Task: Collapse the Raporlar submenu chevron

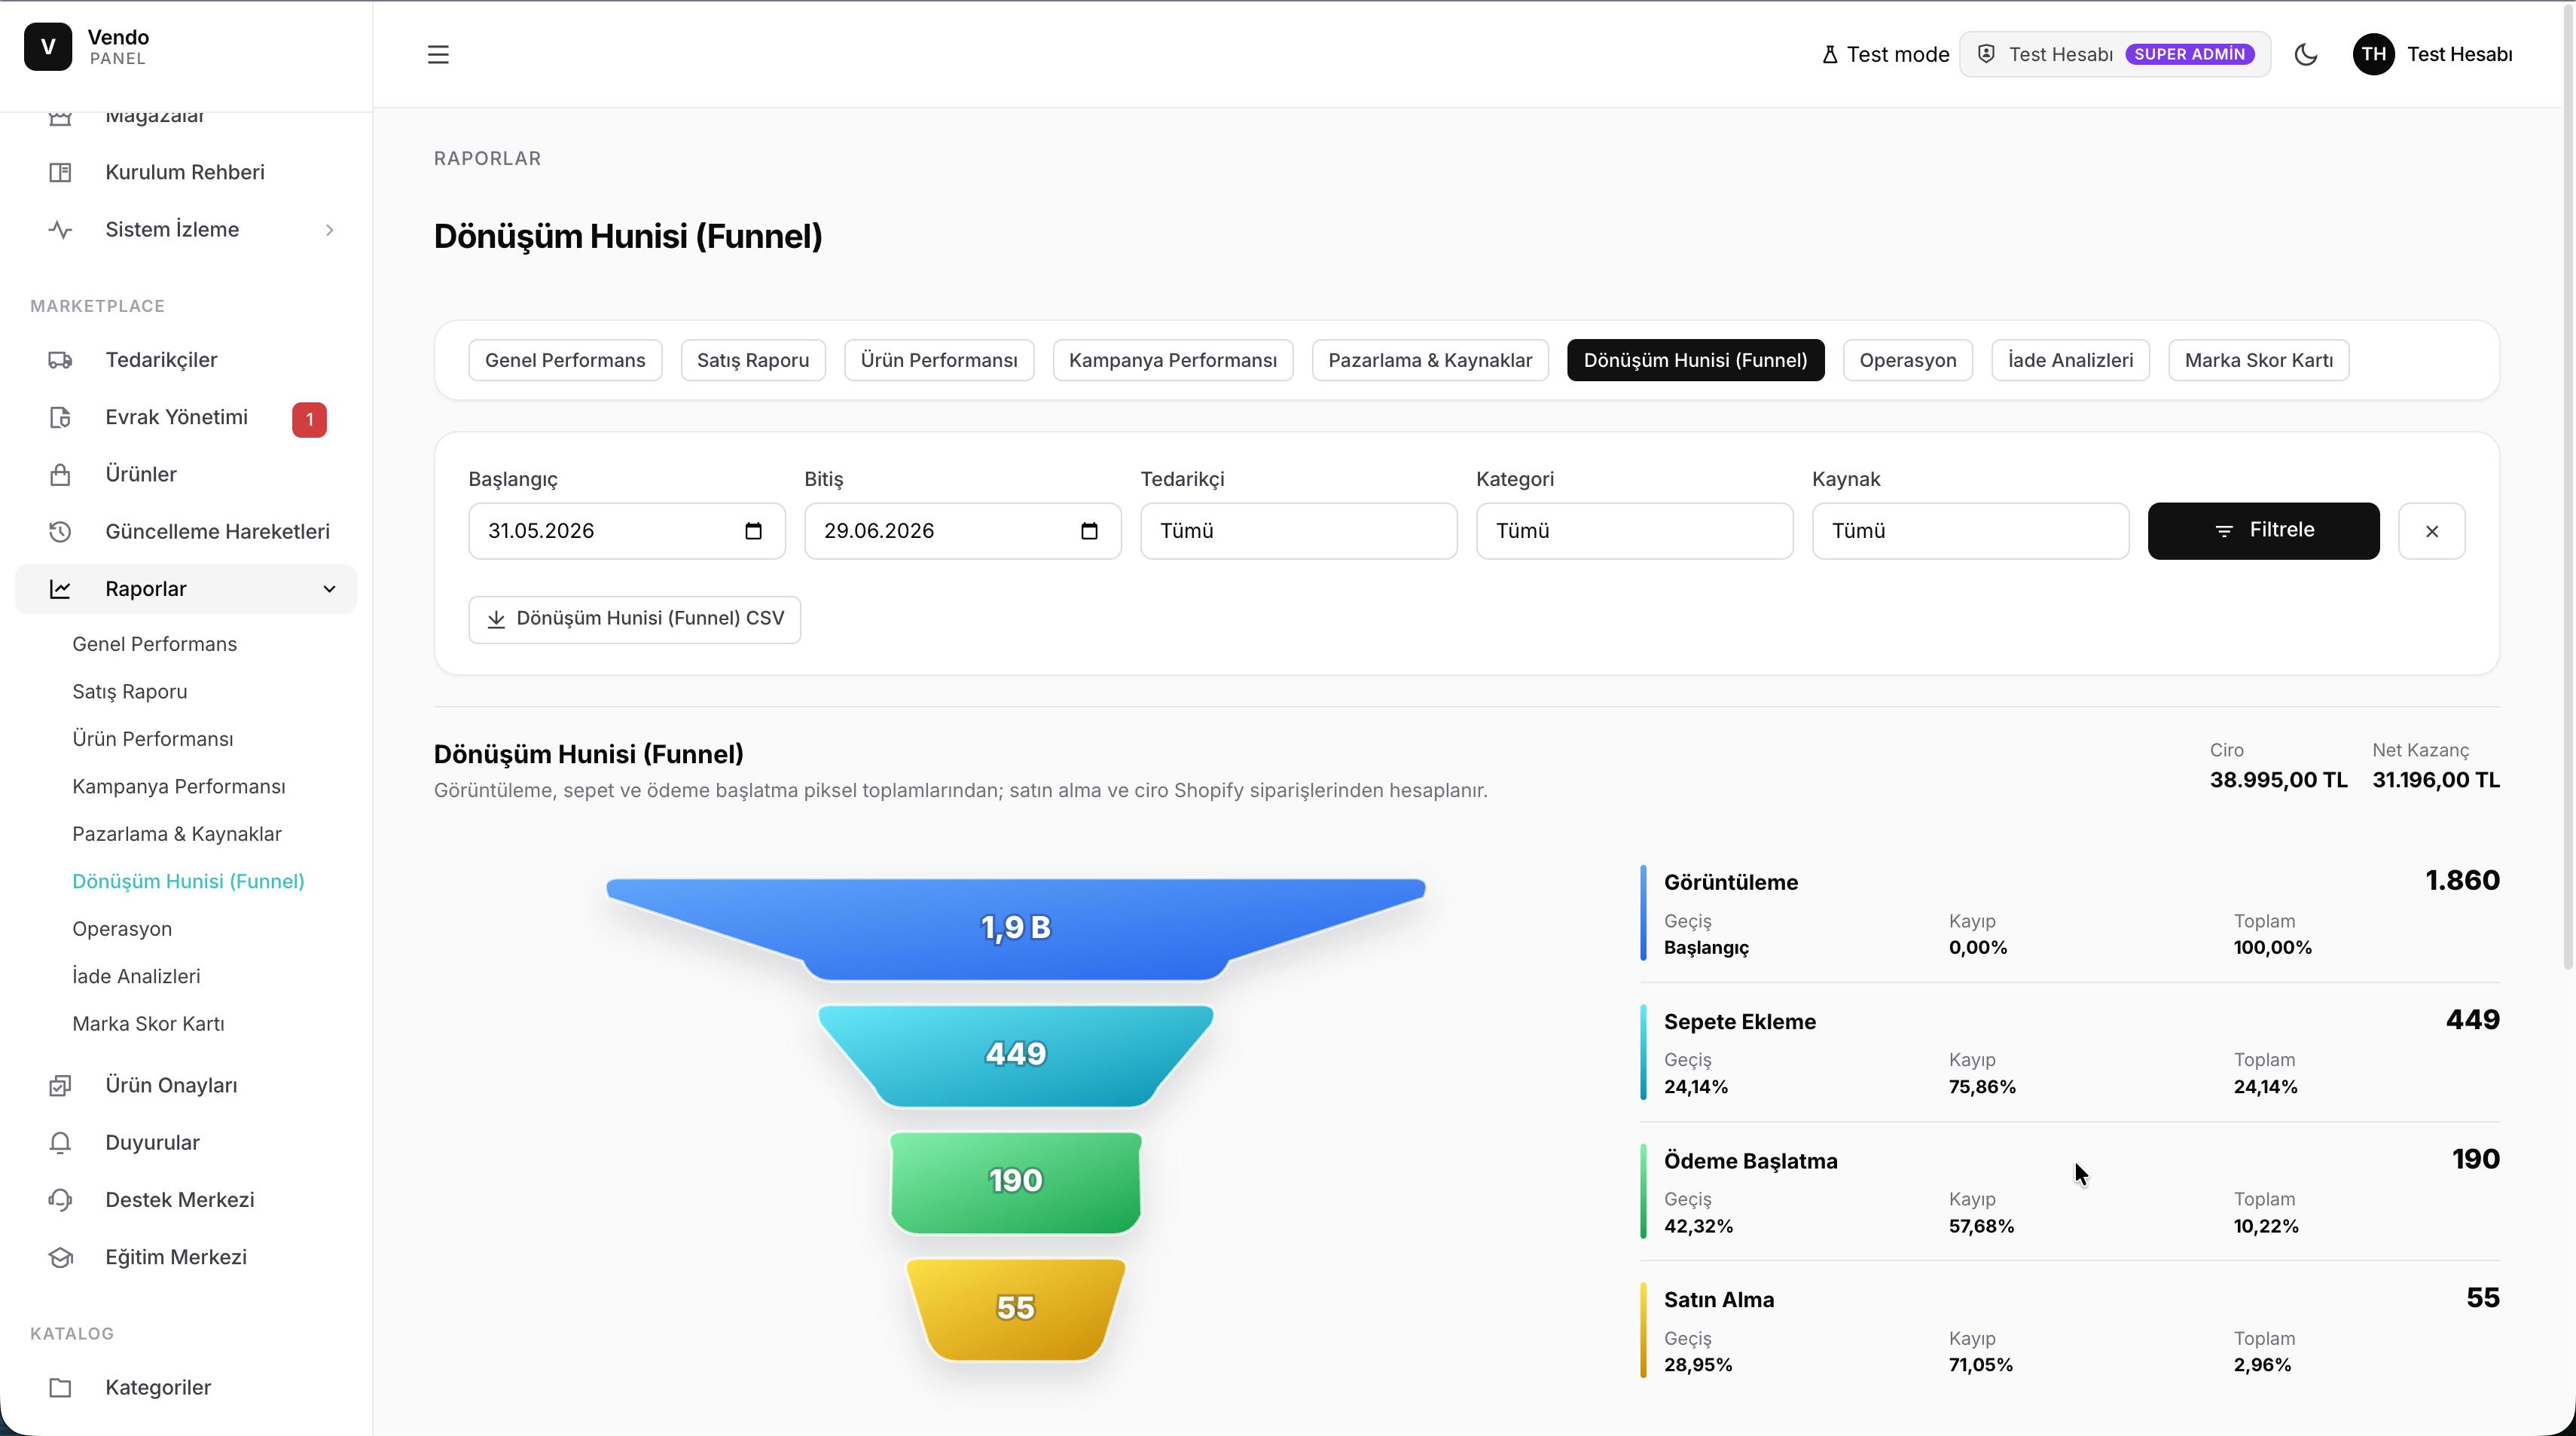Action: click(329, 589)
